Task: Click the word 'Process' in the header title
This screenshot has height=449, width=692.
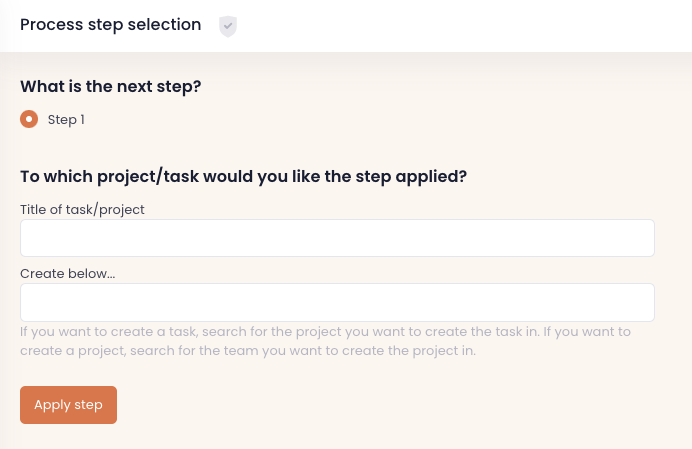Action: click(x=51, y=25)
